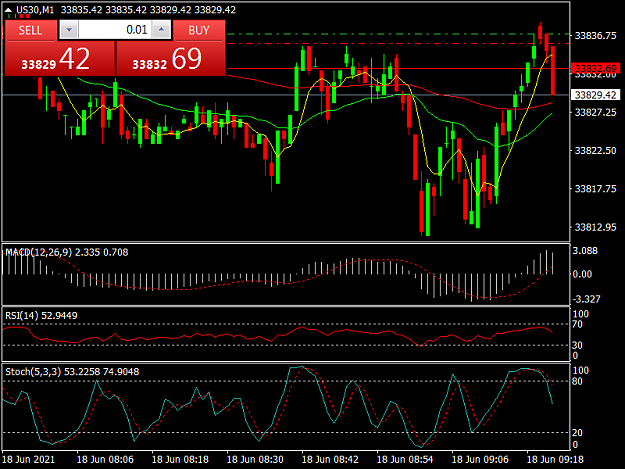This screenshot has height=469, width=625.
Task: Click the 0.01 volume input field
Action: point(115,30)
